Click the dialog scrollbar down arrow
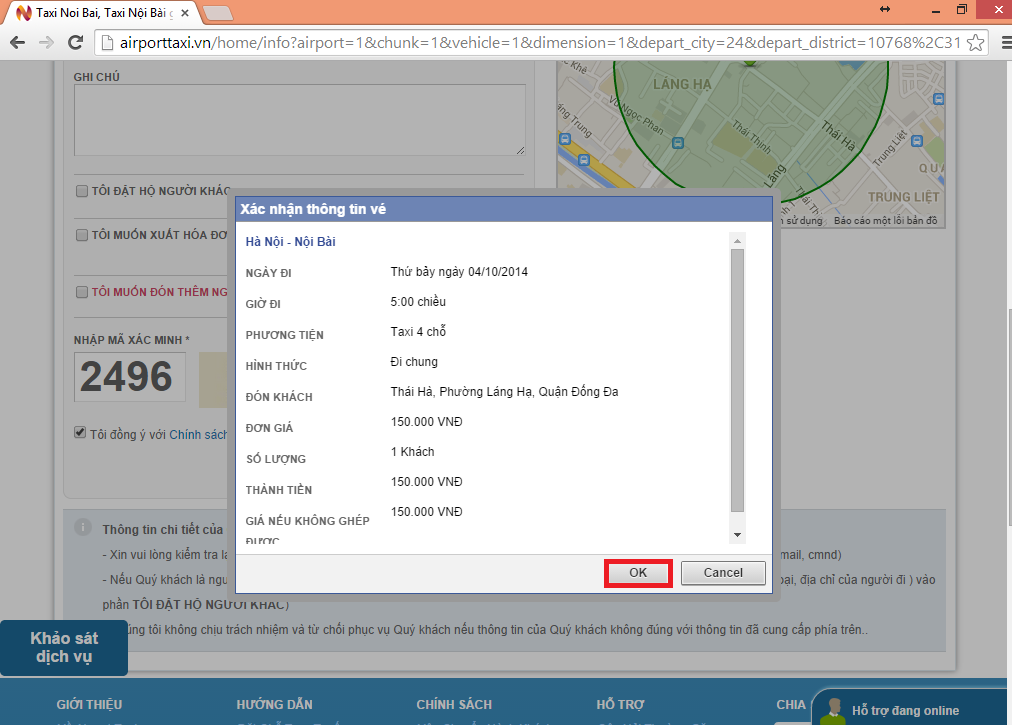1012x725 pixels. pos(738,535)
